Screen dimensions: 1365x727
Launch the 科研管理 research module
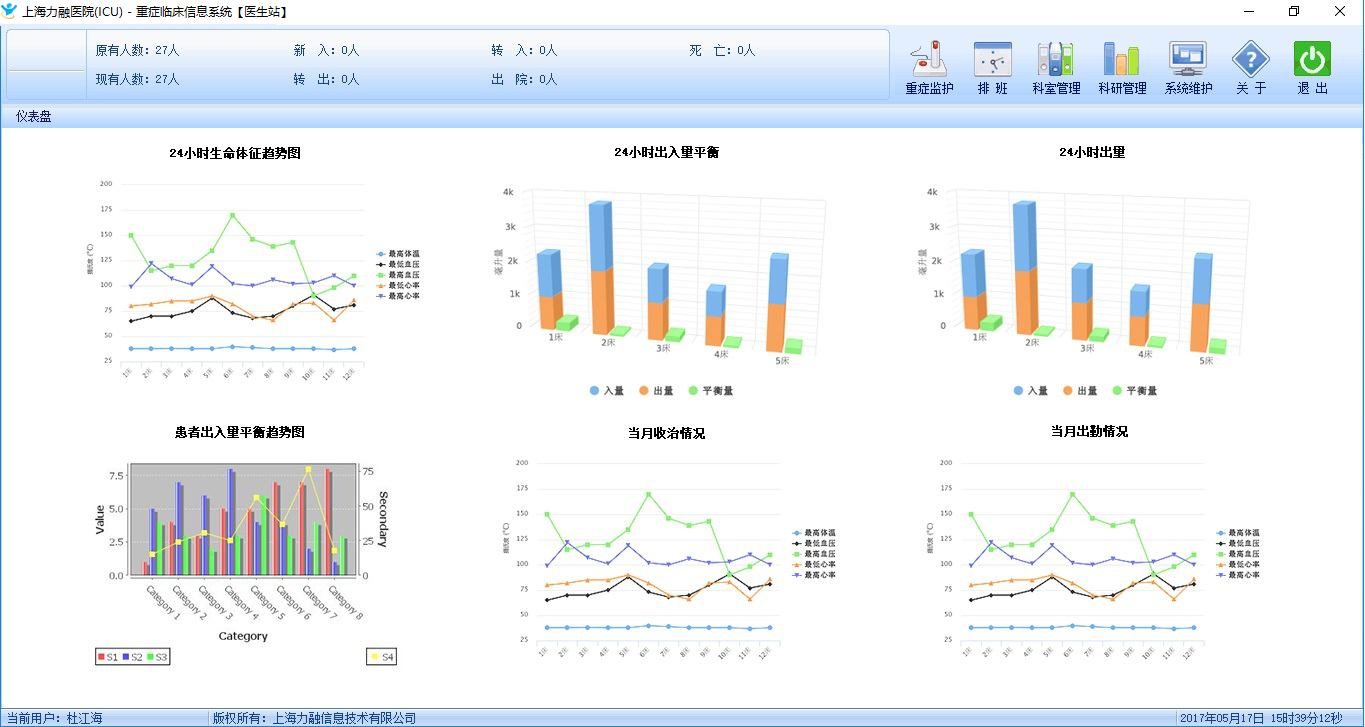(x=1122, y=68)
